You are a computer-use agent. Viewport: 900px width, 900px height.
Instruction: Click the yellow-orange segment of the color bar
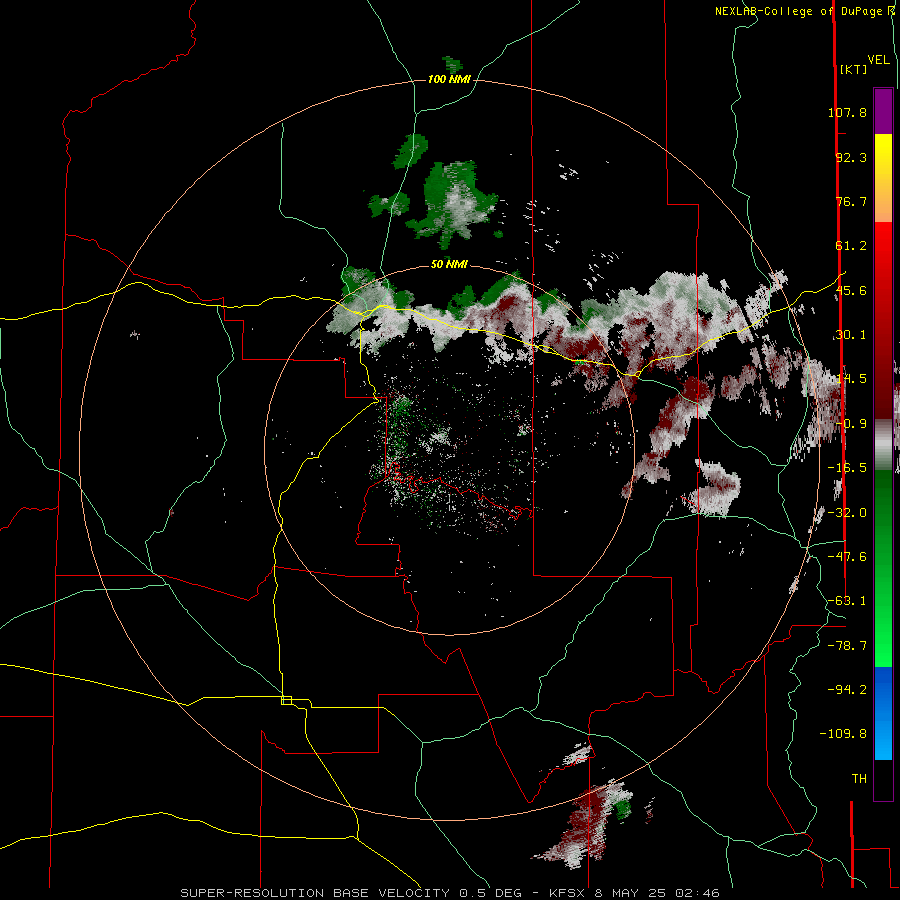(x=883, y=178)
